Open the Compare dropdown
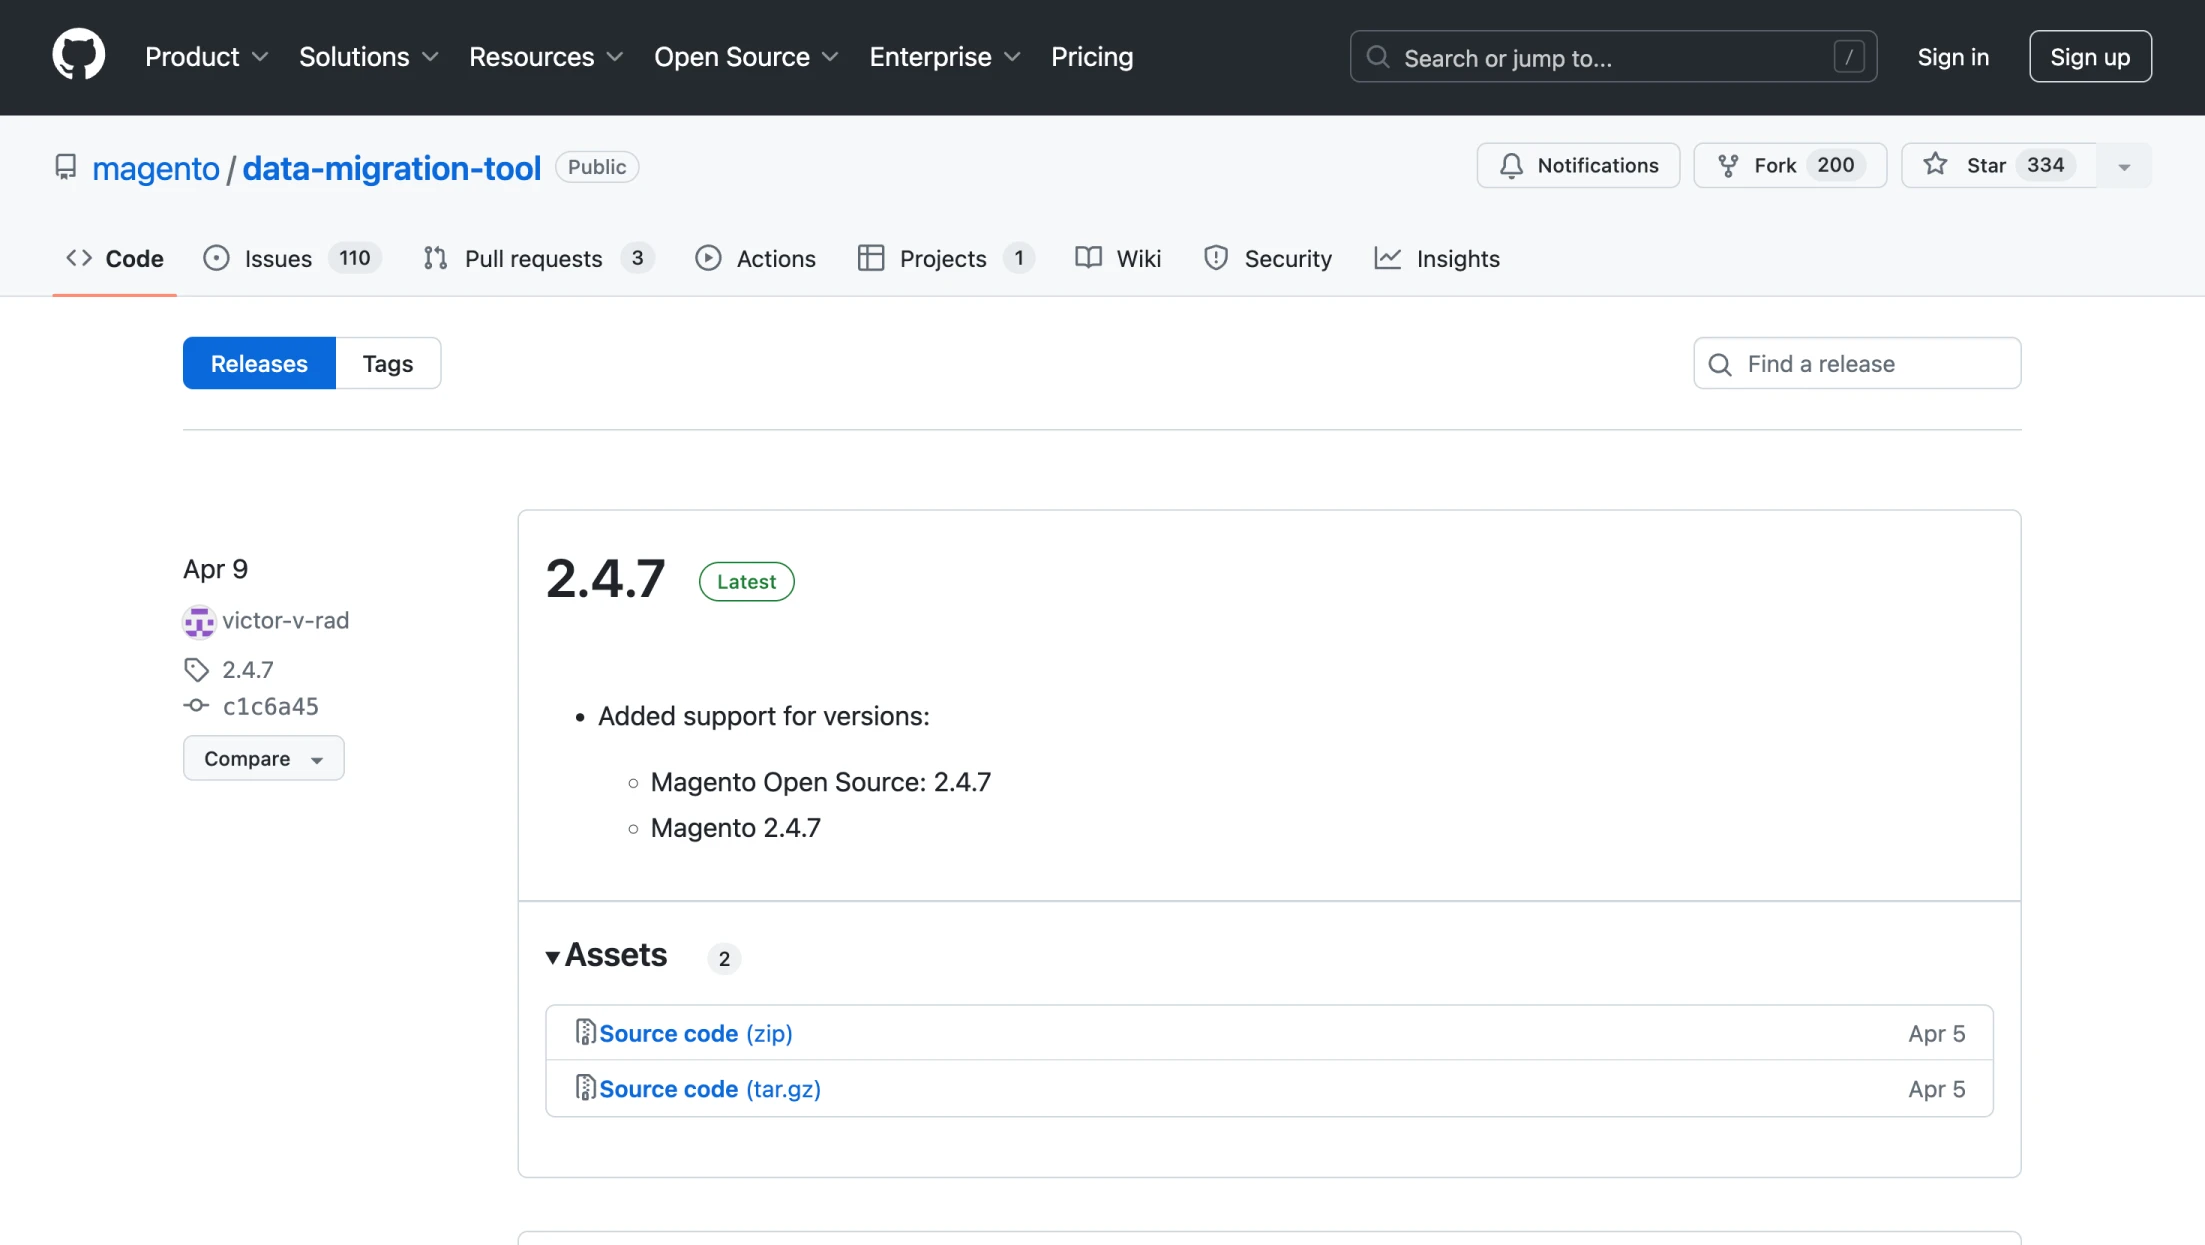Image resolution: width=2205 pixels, height=1245 pixels. click(x=263, y=758)
